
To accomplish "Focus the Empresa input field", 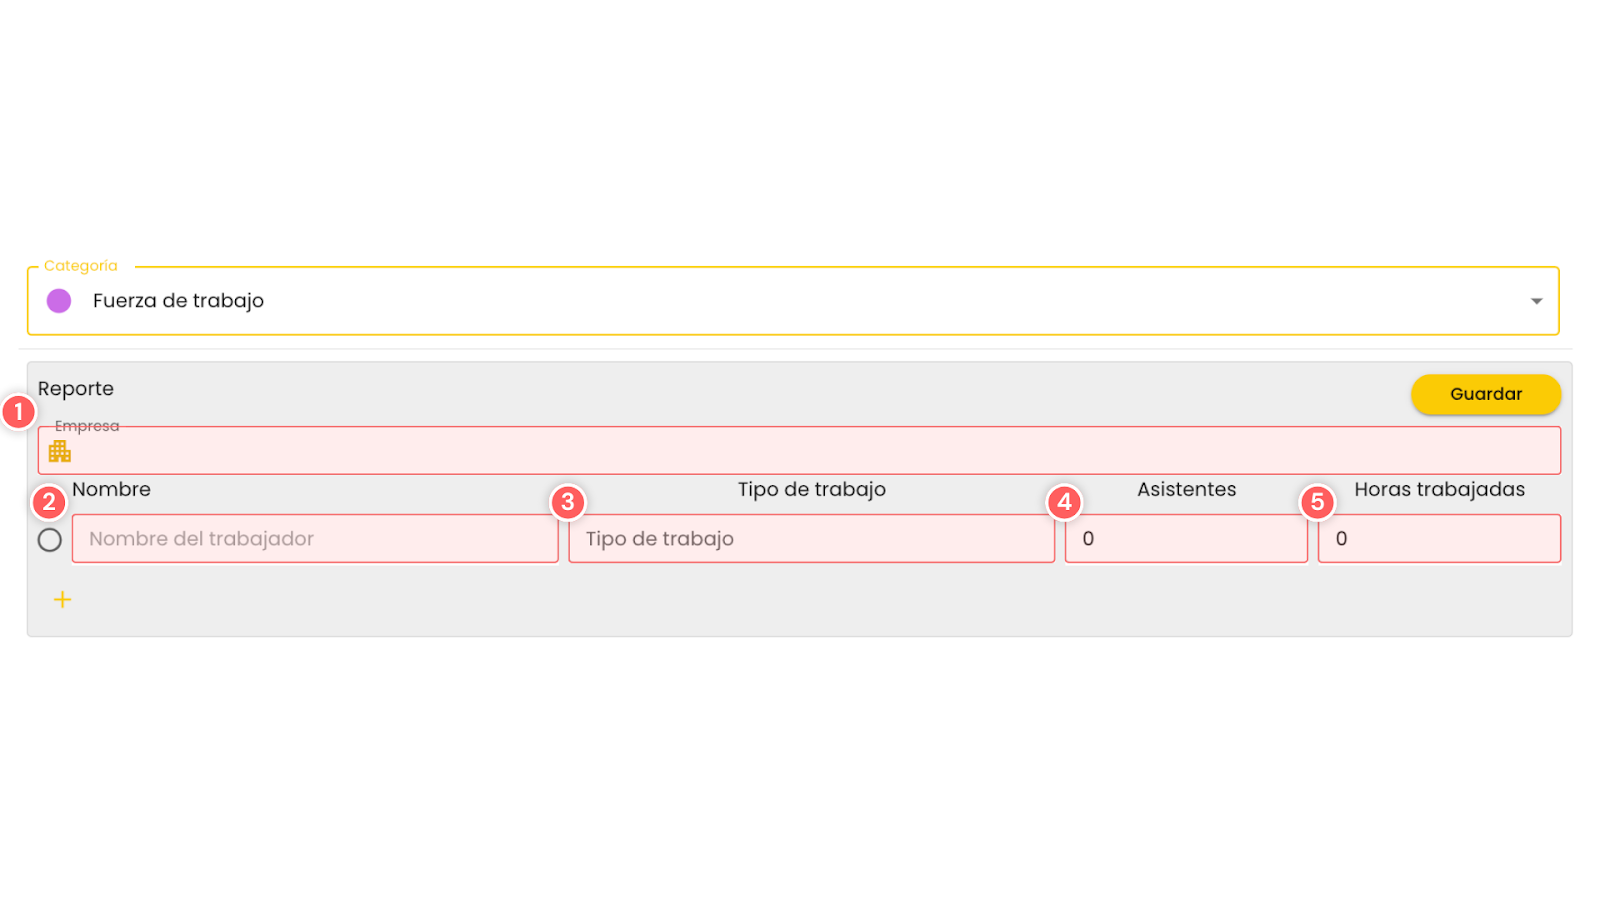I will (x=799, y=450).
